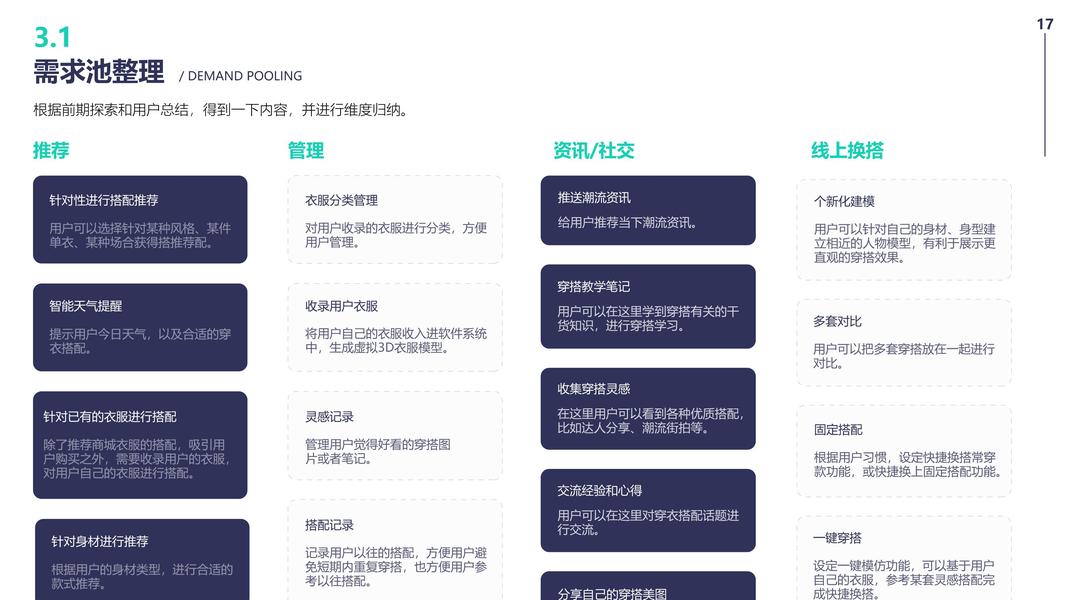Click card title 针对性进行搭配推荐
The width and height of the screenshot is (1066, 600).
[103, 200]
